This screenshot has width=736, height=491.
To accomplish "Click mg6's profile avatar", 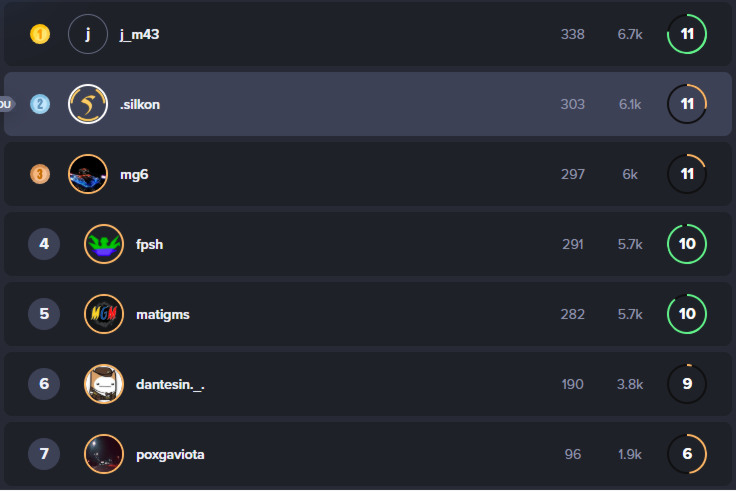I will pyautogui.click(x=88, y=174).
